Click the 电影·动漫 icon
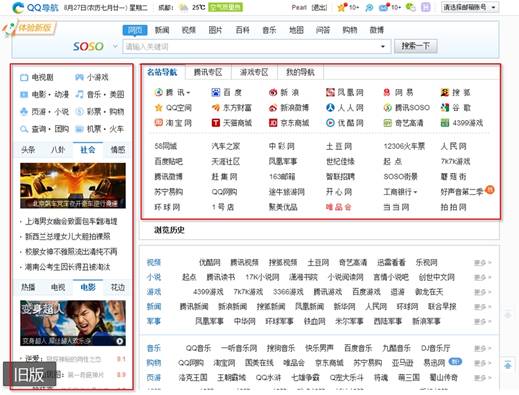The image size is (519, 395). click(x=24, y=95)
